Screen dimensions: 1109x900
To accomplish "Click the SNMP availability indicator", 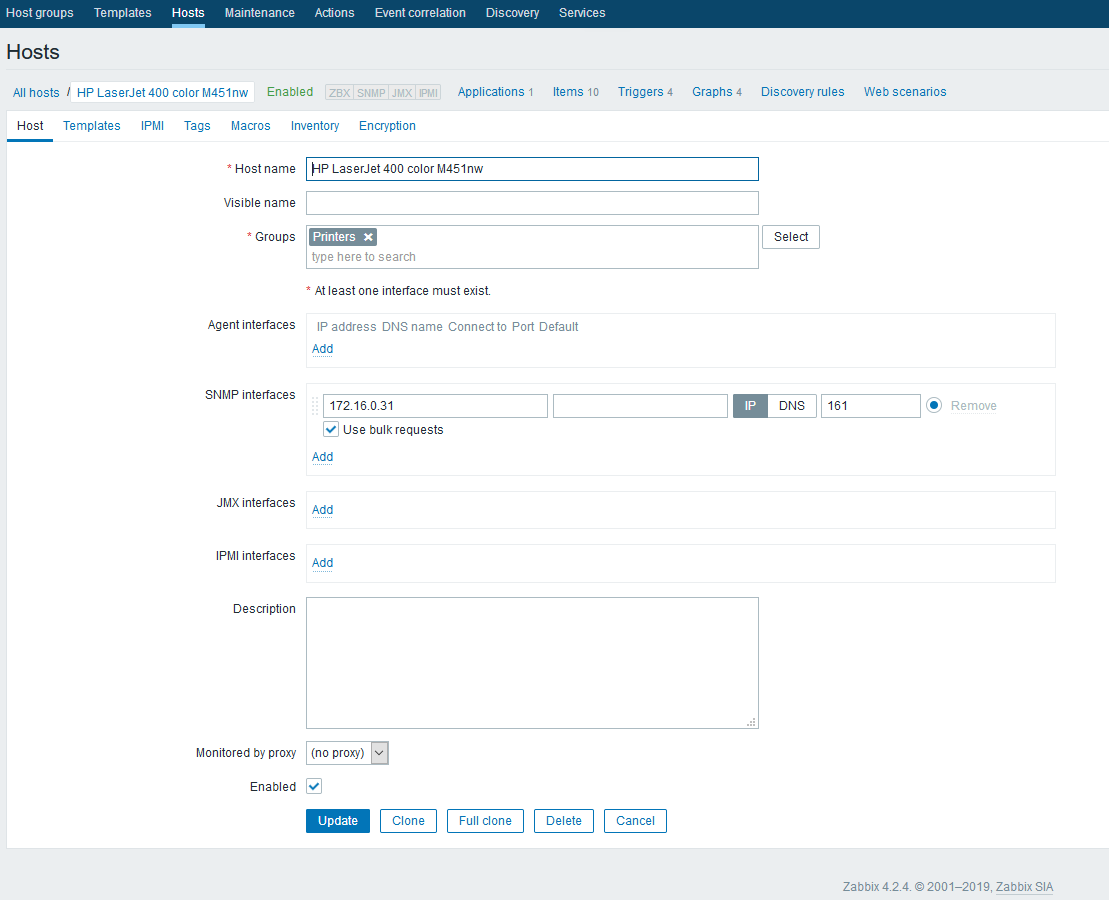I will point(371,93).
